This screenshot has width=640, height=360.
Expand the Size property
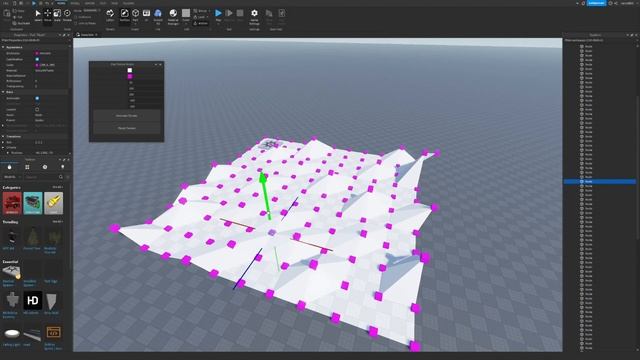tap(3, 142)
